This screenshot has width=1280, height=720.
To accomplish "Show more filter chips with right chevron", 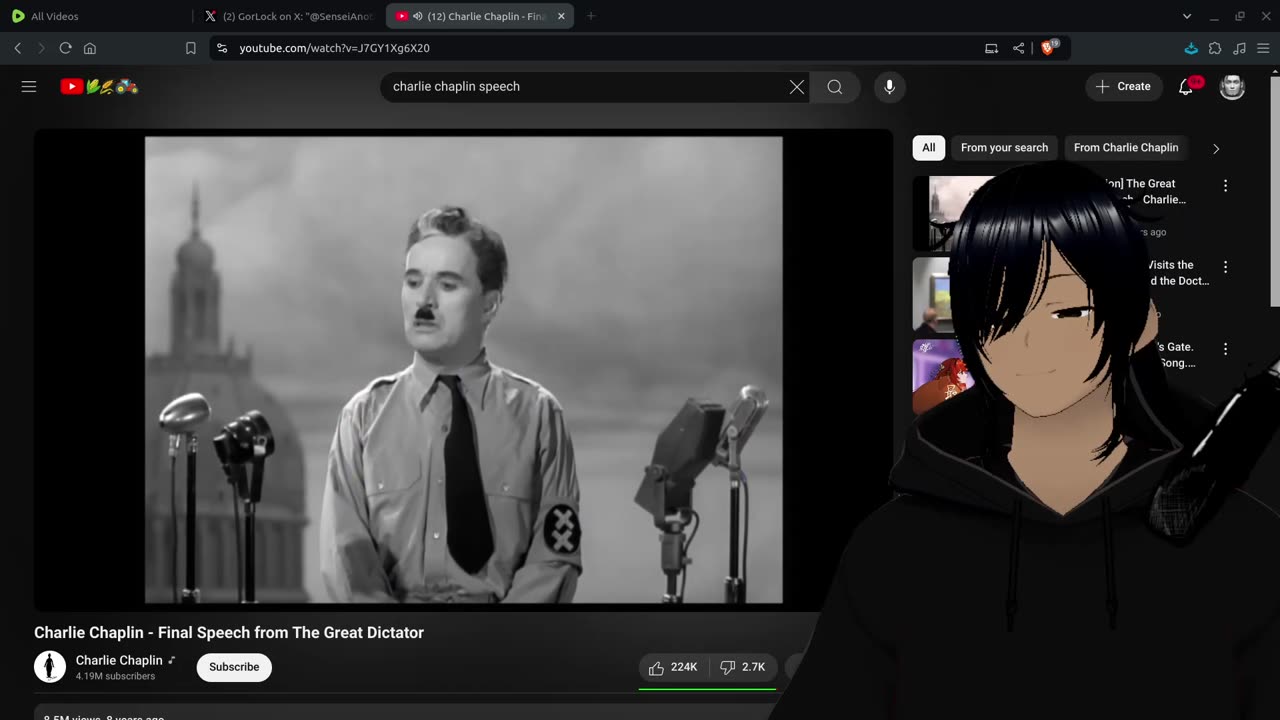I will 1216,148.
